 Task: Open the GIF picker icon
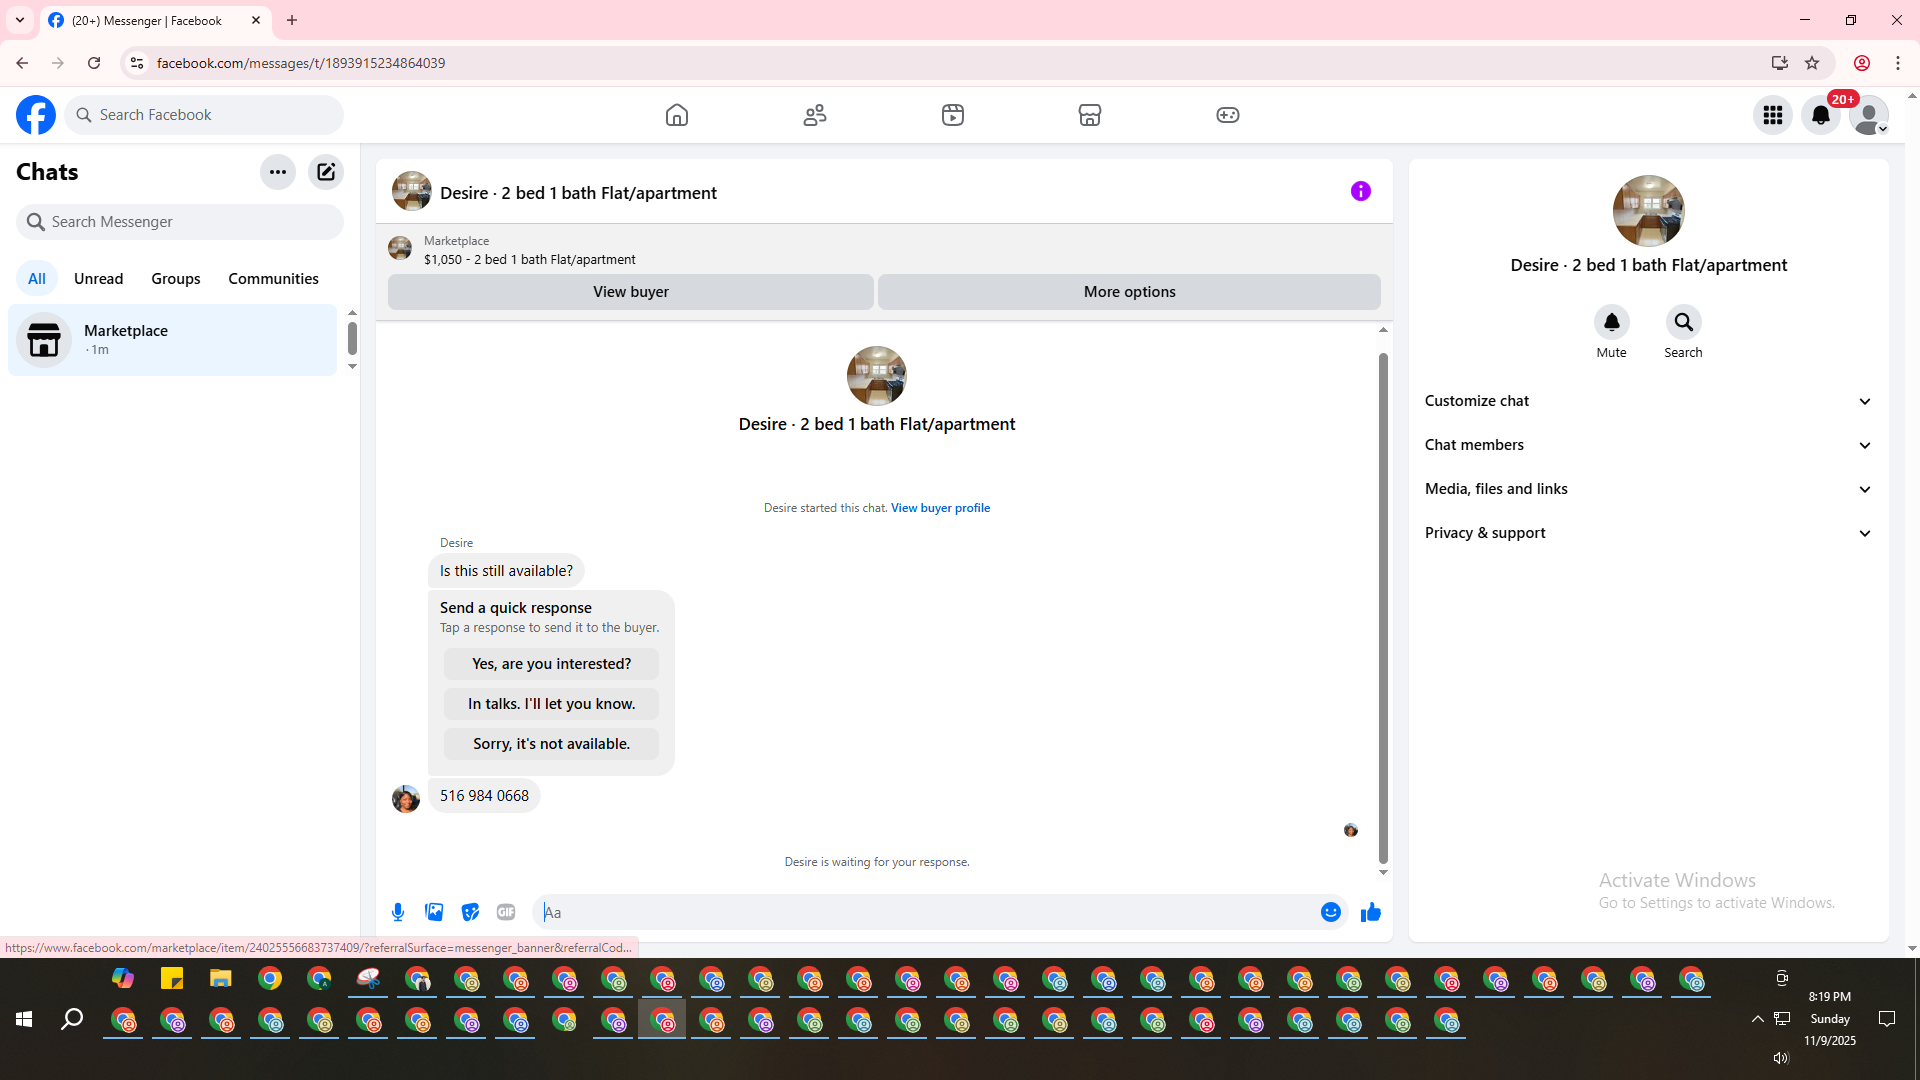(506, 912)
